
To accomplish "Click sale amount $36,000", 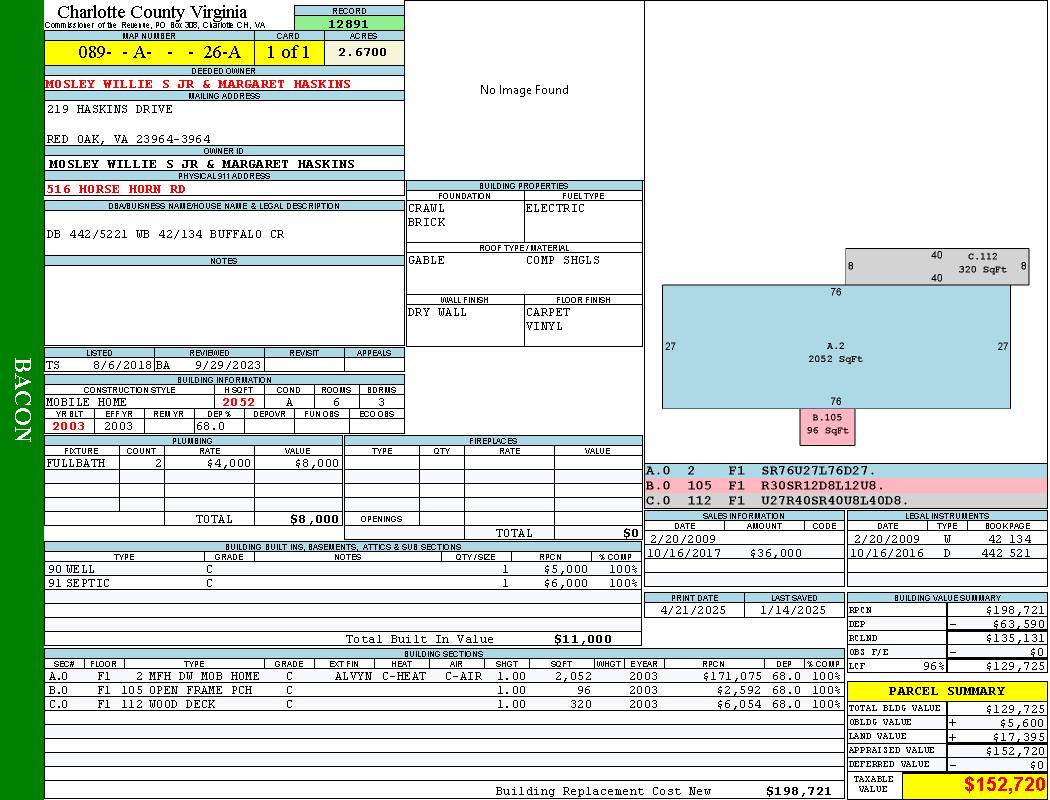I will pyautogui.click(x=775, y=553).
